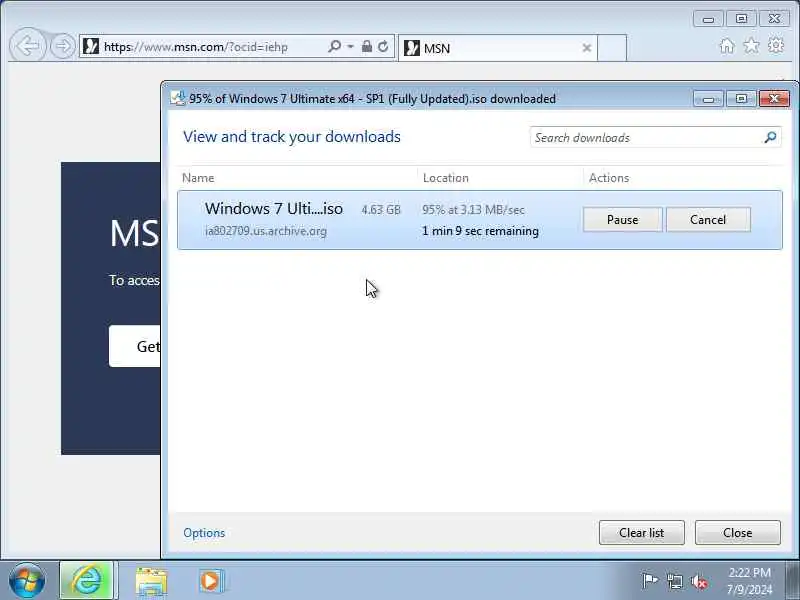Click the 4.63 GB file size

pos(381,210)
